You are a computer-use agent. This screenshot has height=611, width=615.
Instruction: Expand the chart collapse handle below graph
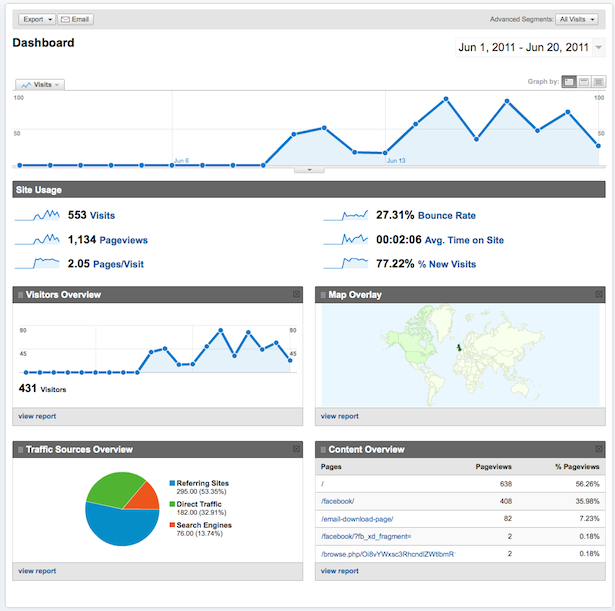309,170
